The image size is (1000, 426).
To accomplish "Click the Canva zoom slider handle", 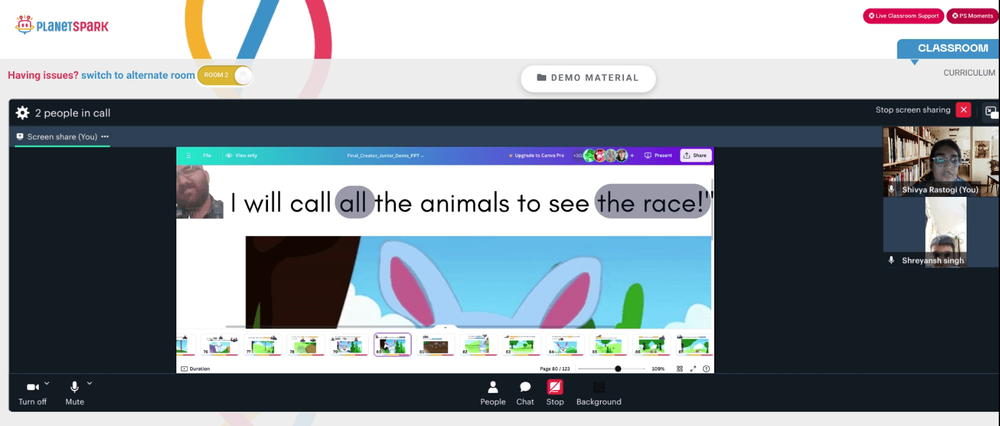I will [x=617, y=369].
